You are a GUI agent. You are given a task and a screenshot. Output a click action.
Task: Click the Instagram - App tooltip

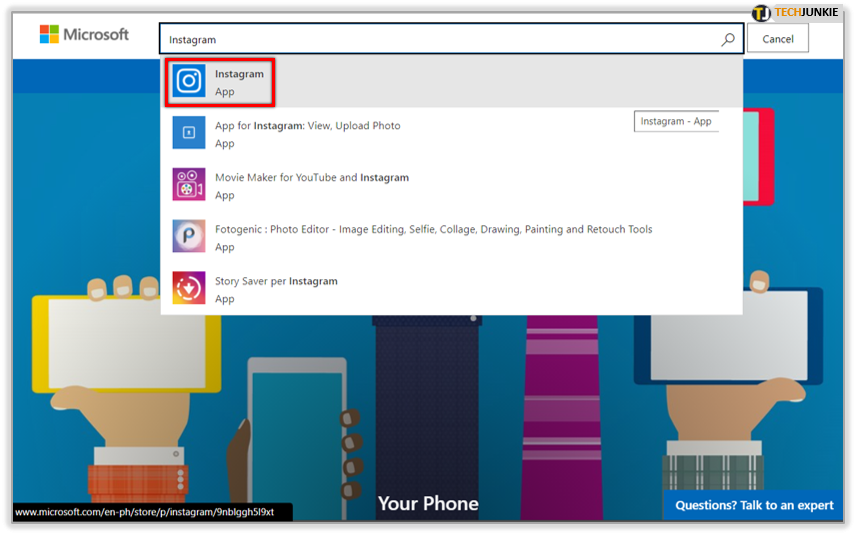pos(676,121)
